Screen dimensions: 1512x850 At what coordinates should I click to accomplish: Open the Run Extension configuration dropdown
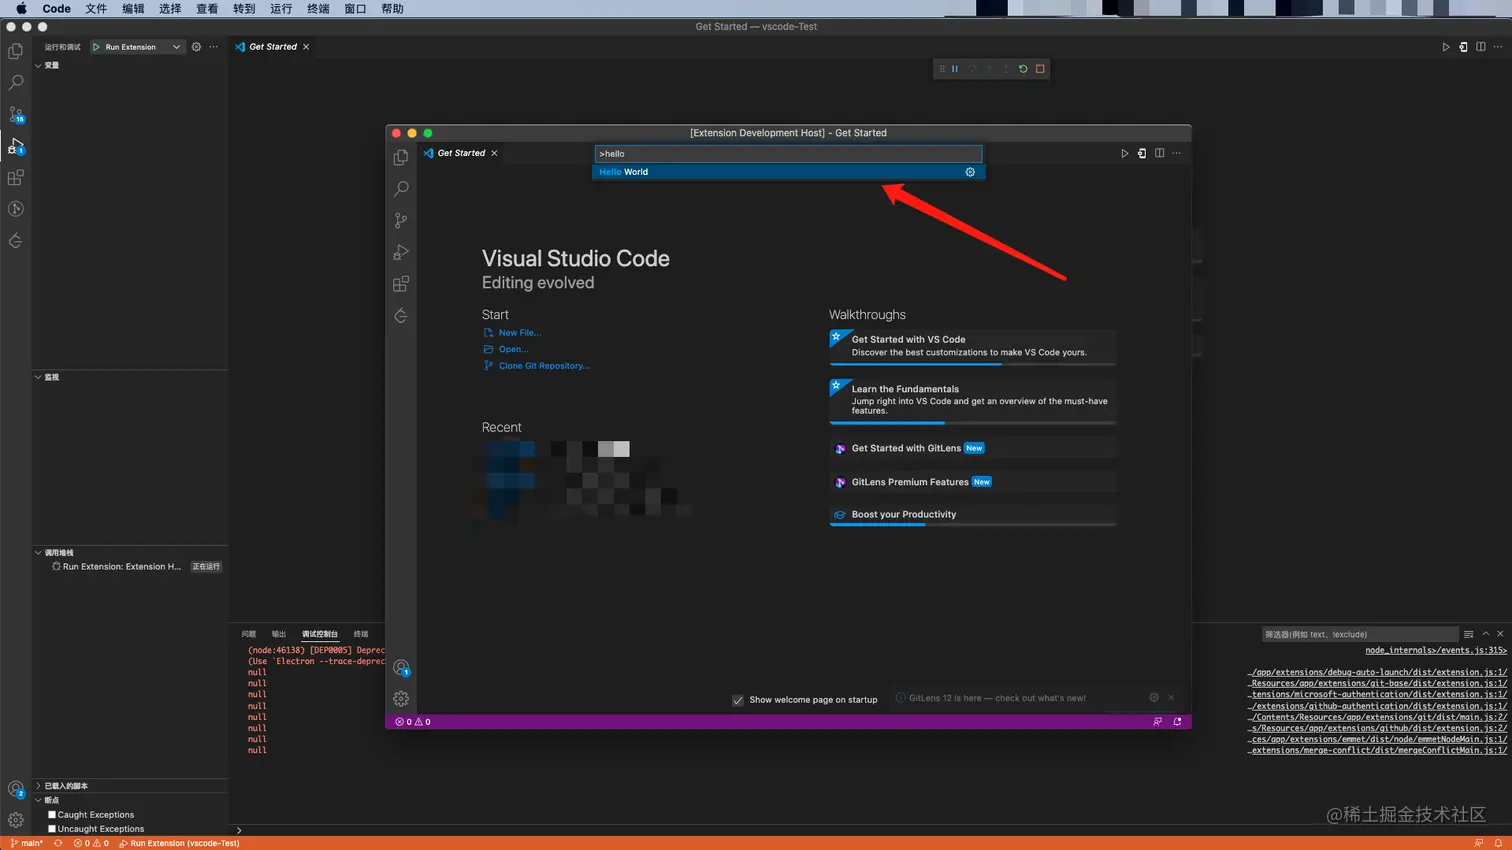[137, 47]
